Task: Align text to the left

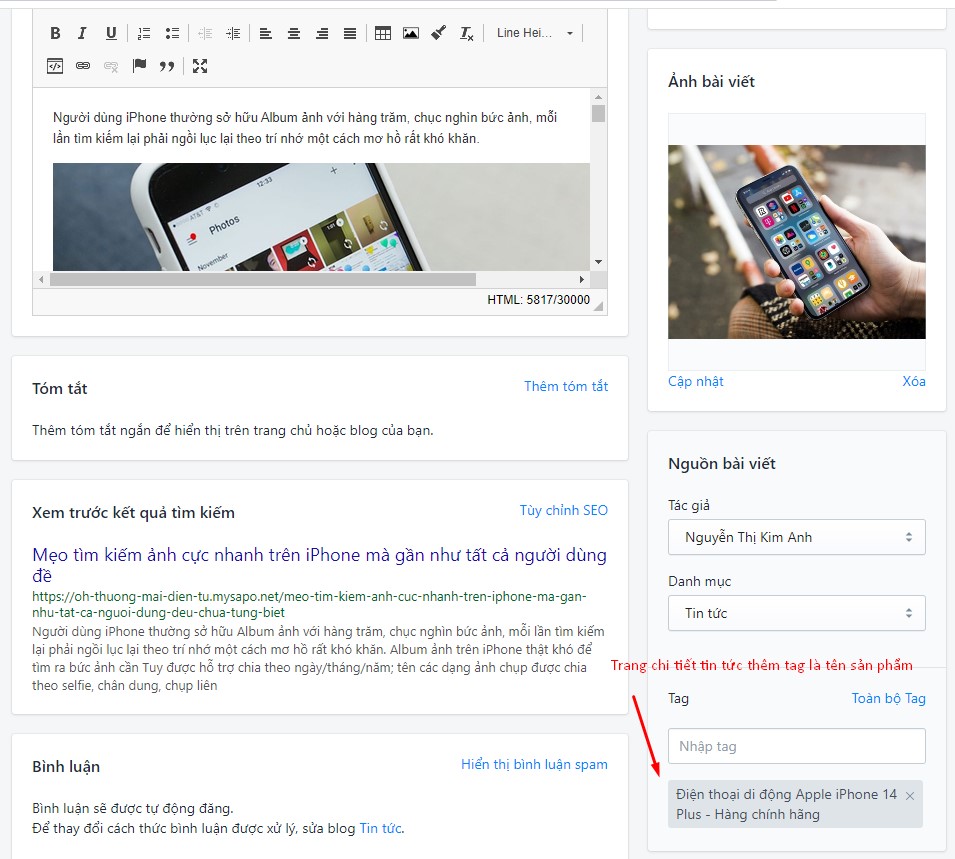Action: [x=266, y=33]
